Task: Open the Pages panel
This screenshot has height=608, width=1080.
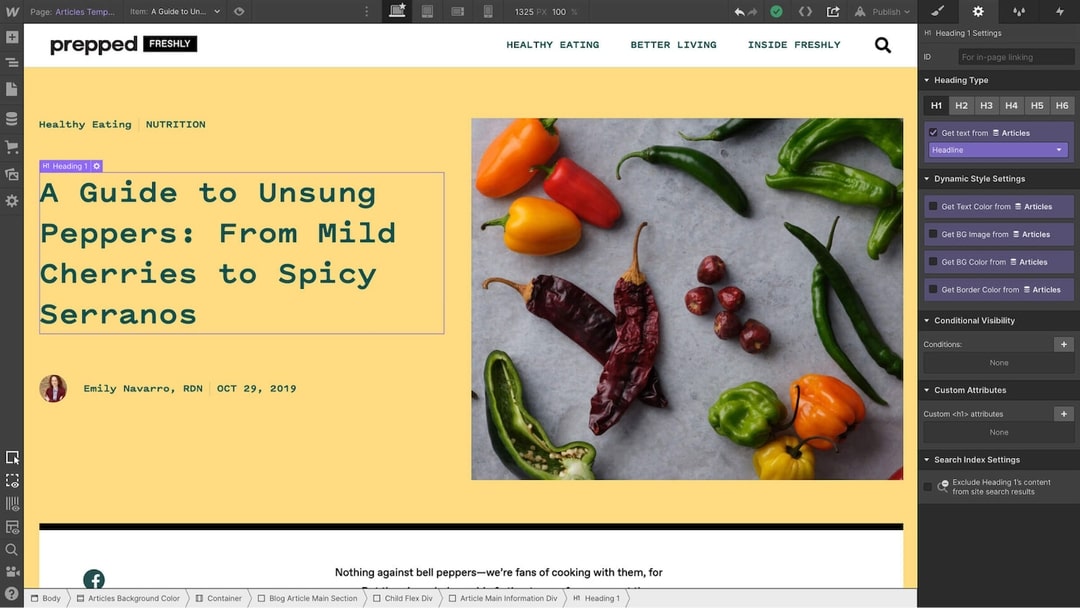Action: click(12, 89)
